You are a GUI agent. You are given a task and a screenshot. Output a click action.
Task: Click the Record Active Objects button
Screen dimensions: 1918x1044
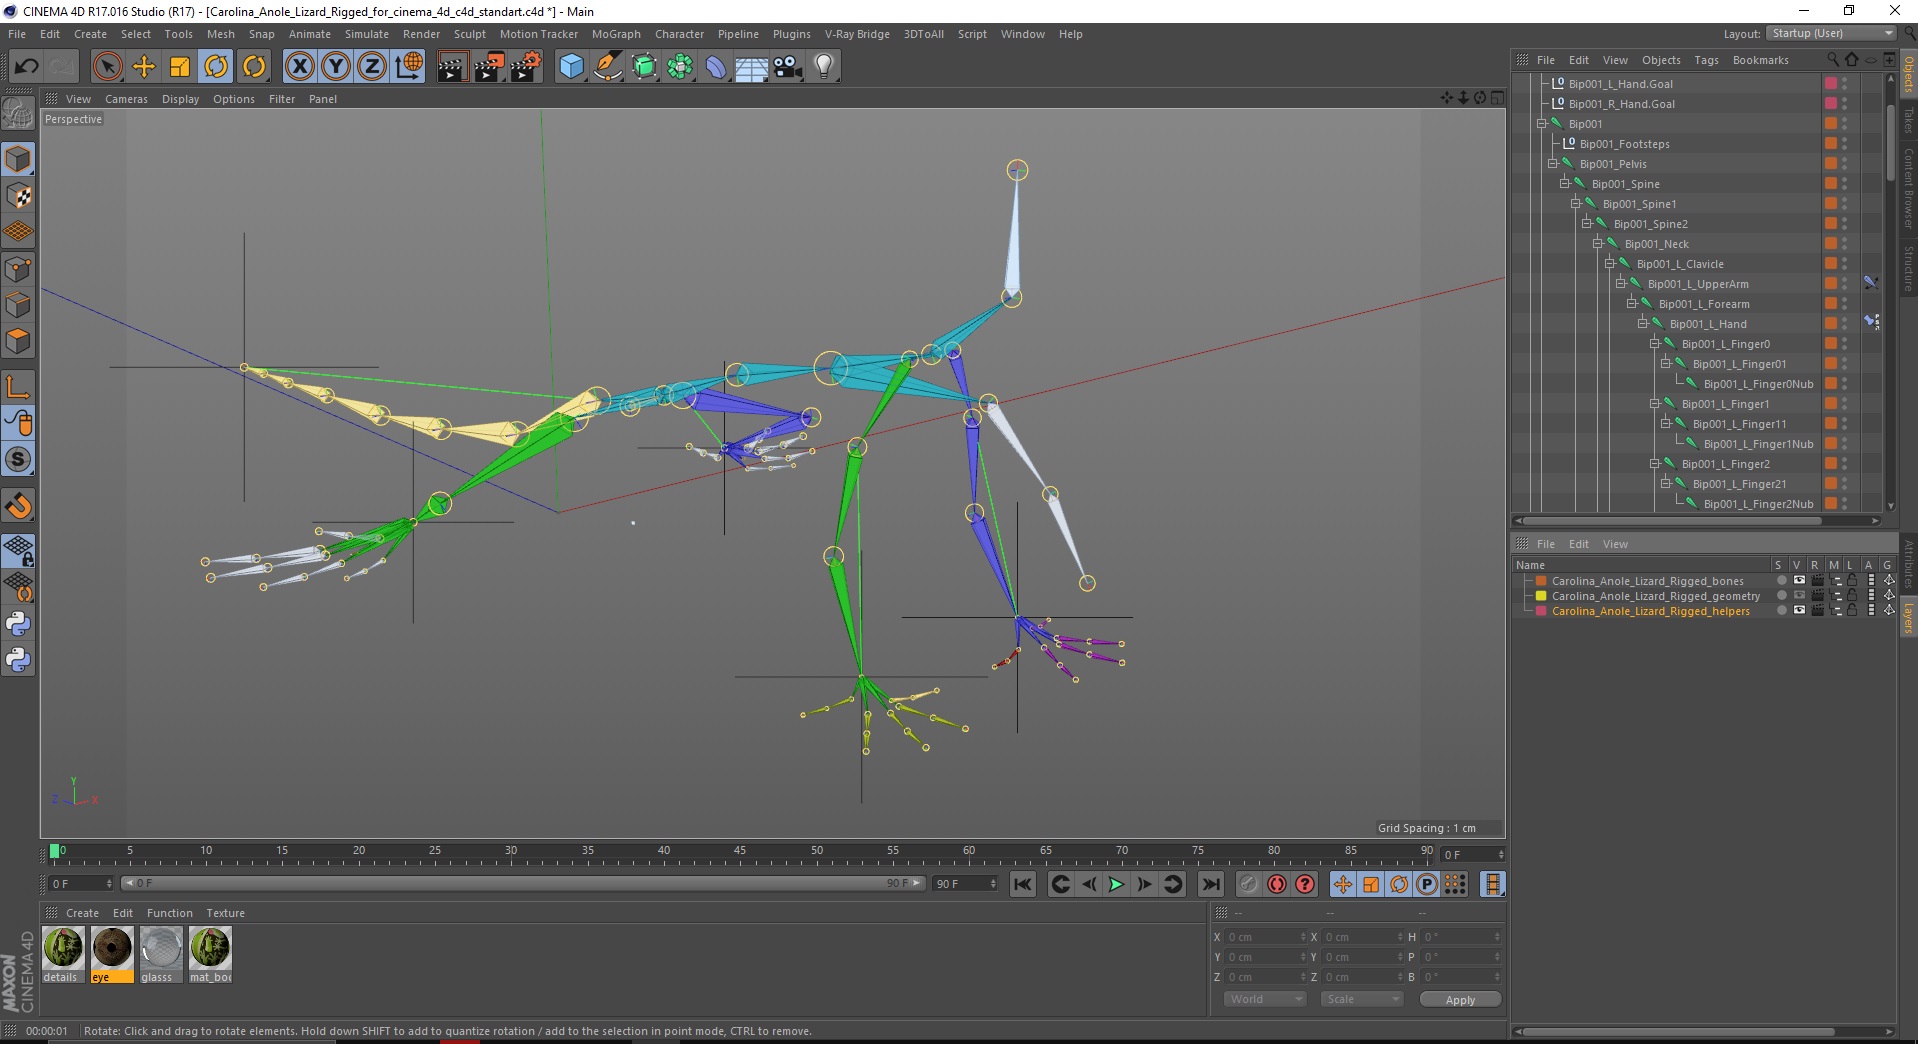click(1249, 884)
